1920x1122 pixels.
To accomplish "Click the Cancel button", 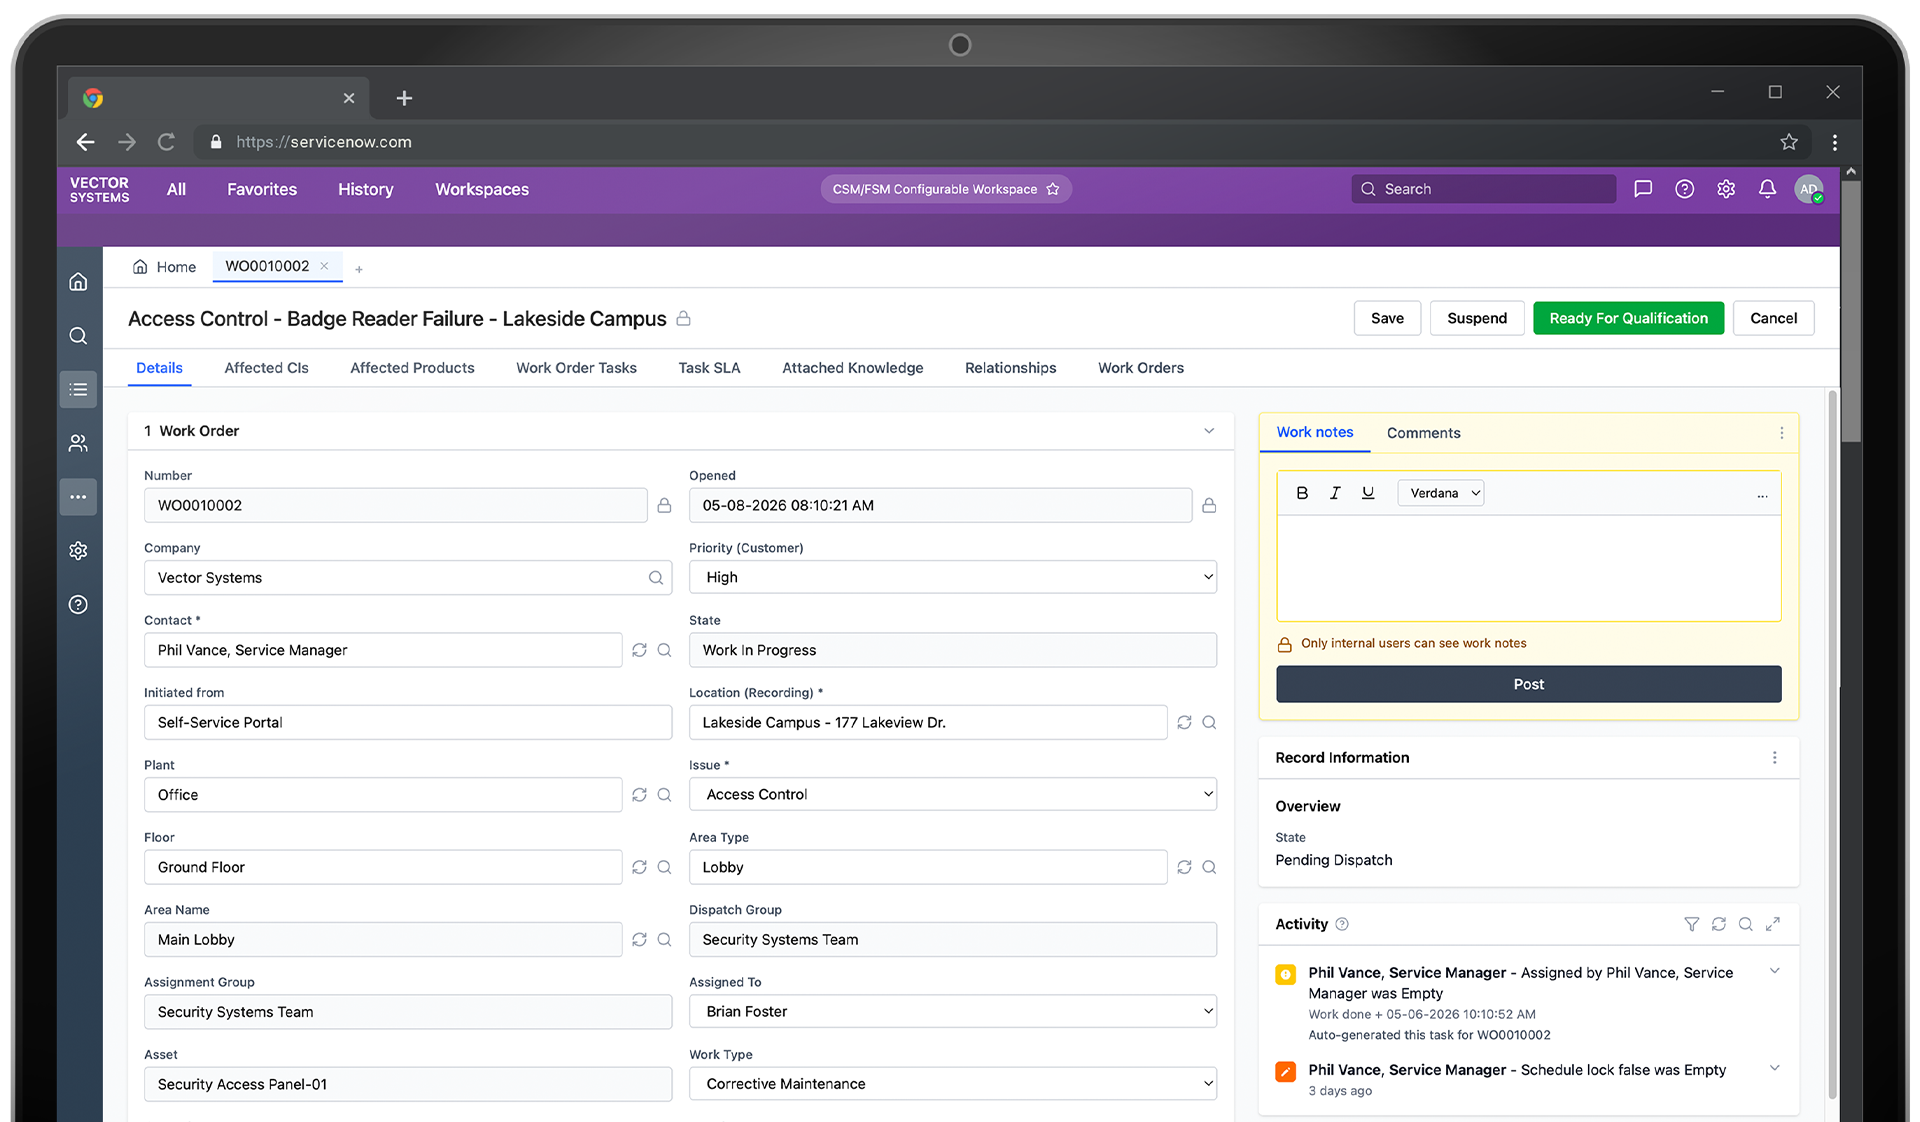I will tap(1774, 318).
